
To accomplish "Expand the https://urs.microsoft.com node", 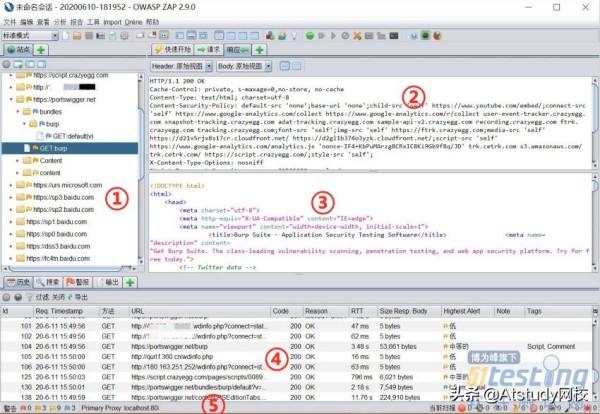I will [11, 185].
